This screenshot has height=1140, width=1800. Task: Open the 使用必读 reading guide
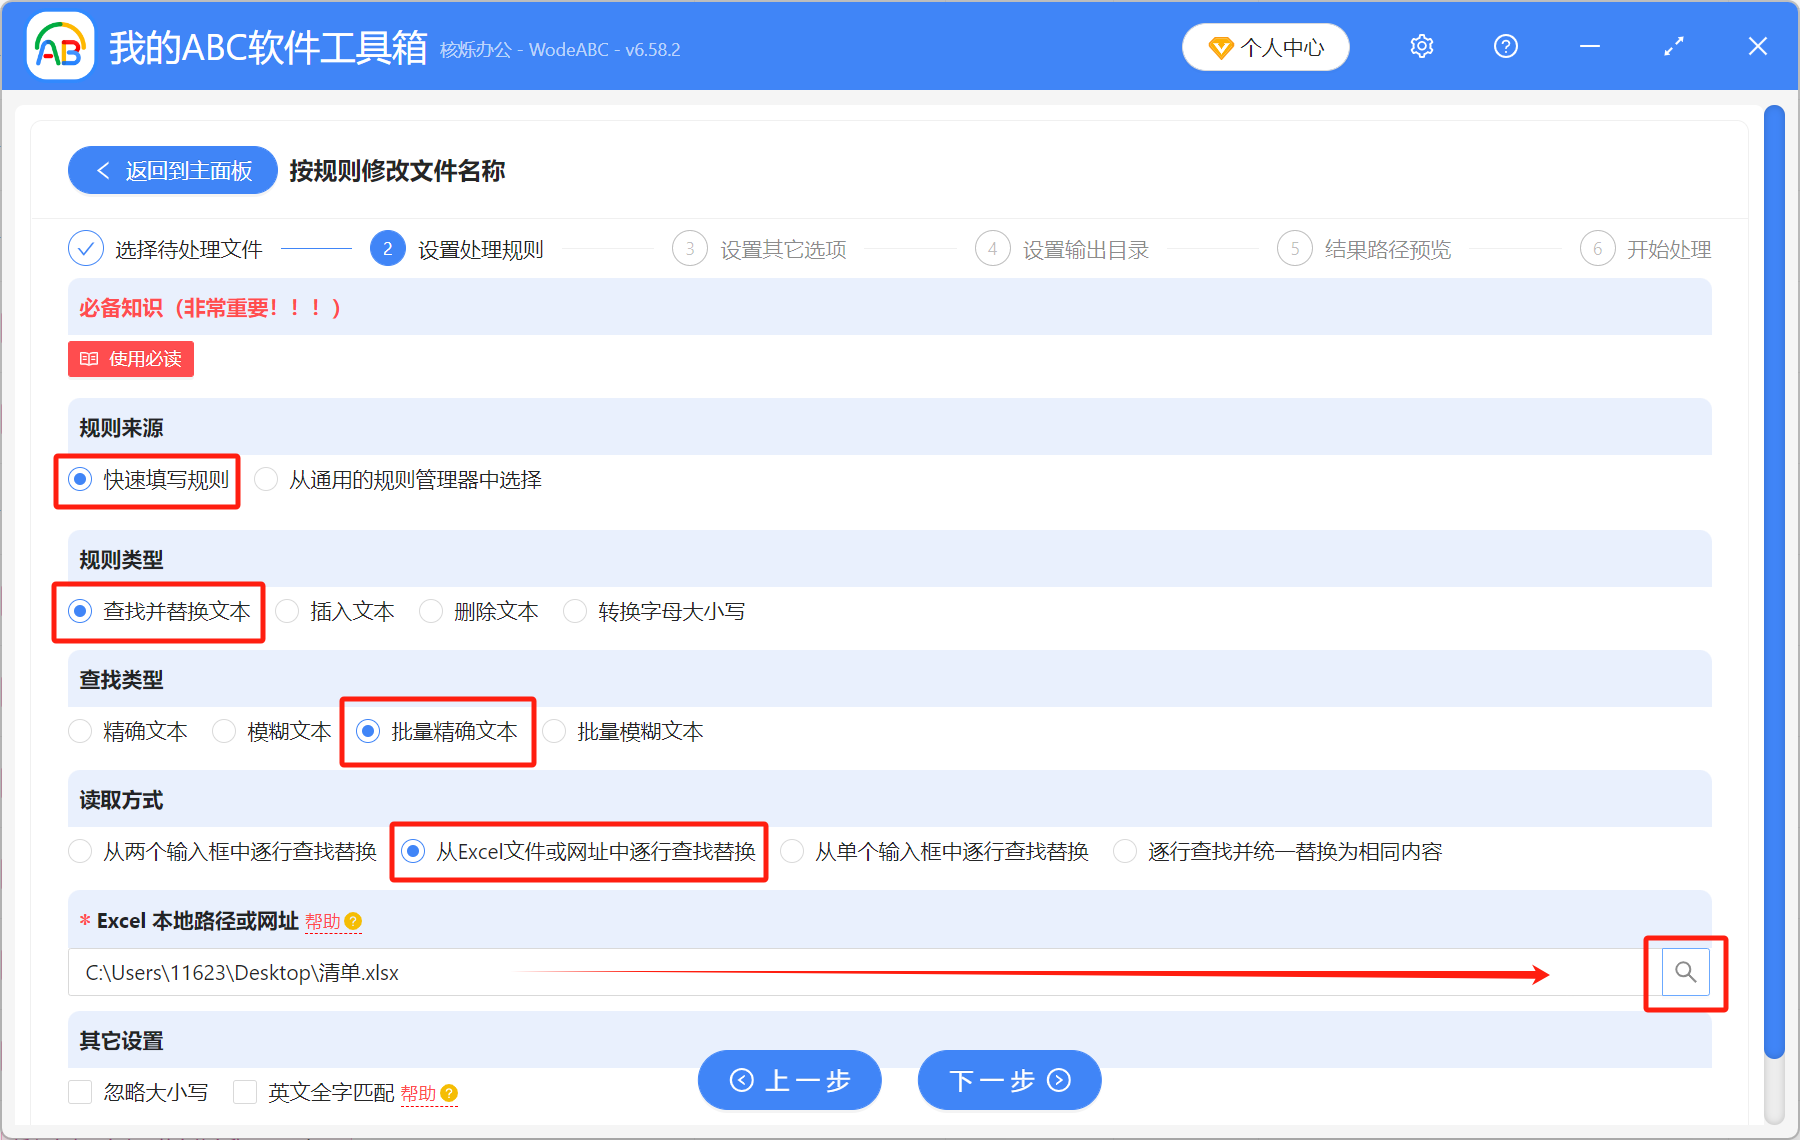point(130,359)
